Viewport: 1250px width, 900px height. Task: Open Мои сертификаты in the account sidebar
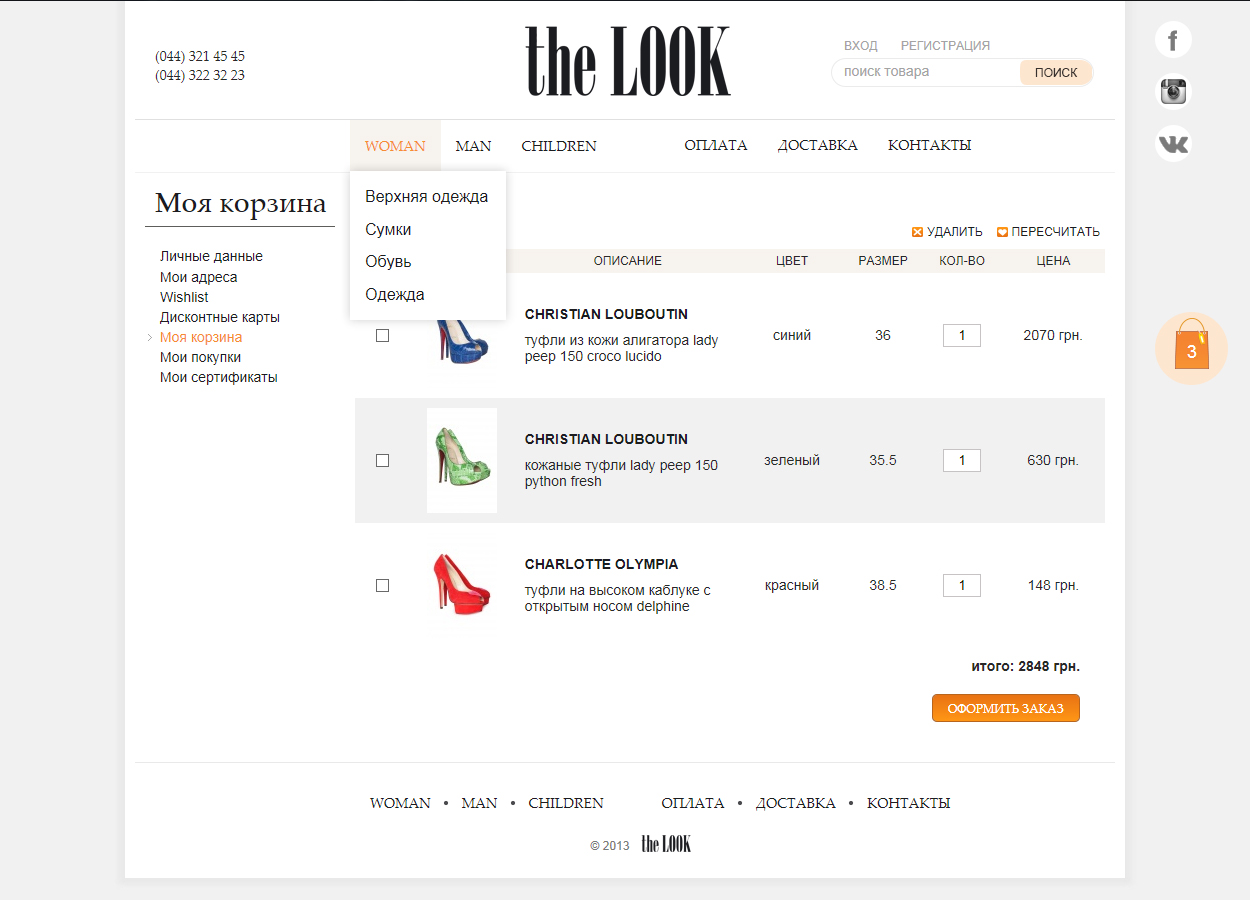click(219, 377)
